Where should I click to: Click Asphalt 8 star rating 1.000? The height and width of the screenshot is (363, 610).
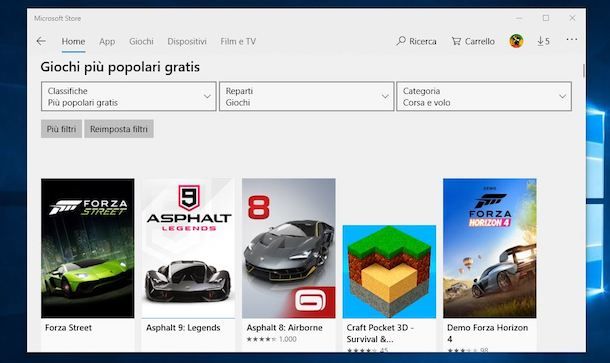click(272, 339)
